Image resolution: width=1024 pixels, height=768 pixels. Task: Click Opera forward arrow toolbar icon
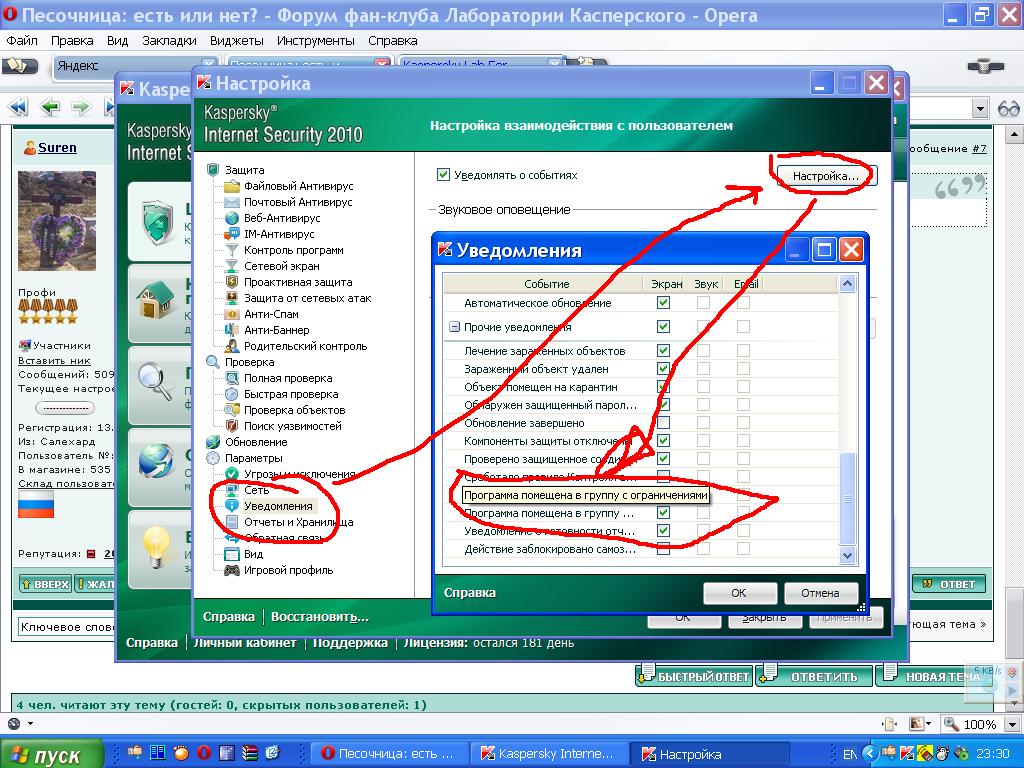[81, 106]
